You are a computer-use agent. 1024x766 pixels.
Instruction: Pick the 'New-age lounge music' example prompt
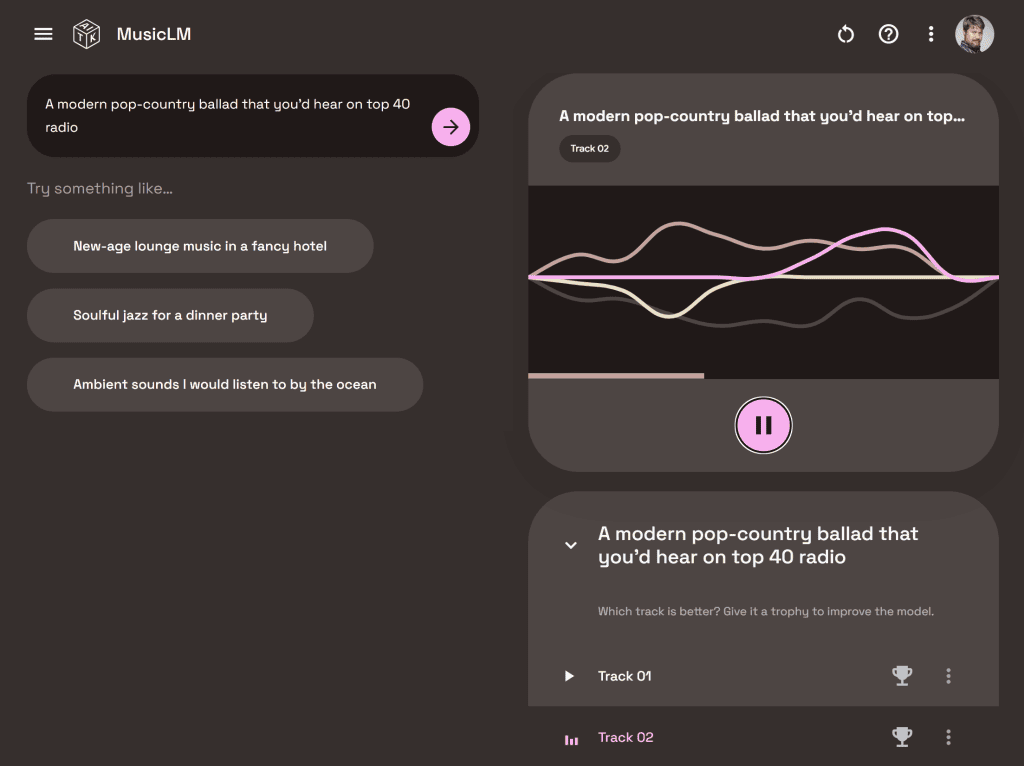(x=199, y=245)
